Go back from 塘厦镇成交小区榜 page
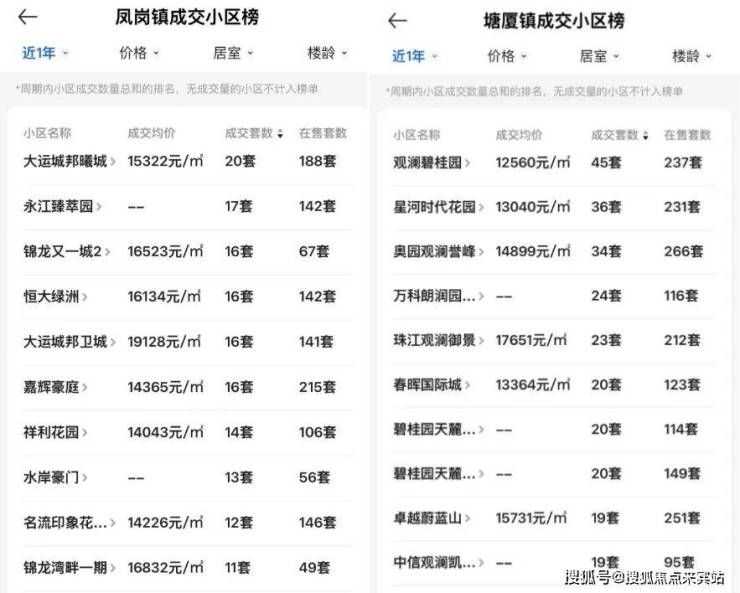The image size is (740, 593). [x=397, y=21]
